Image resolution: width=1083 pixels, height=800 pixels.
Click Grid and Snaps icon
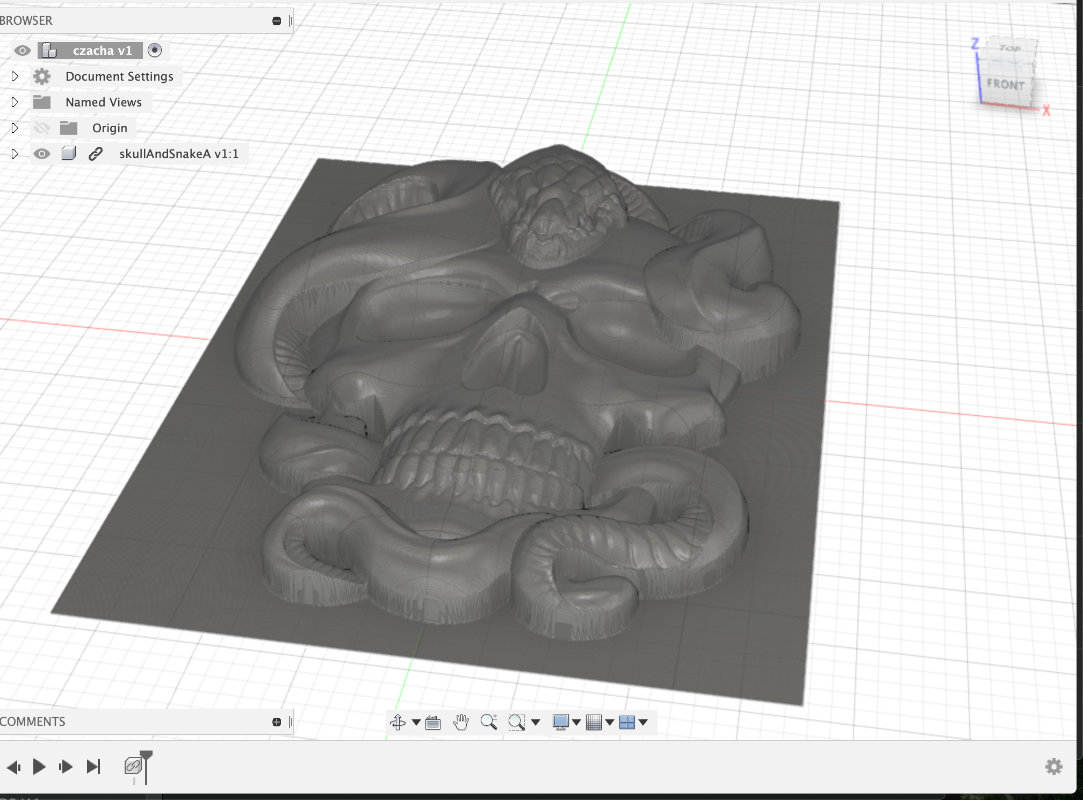click(594, 723)
